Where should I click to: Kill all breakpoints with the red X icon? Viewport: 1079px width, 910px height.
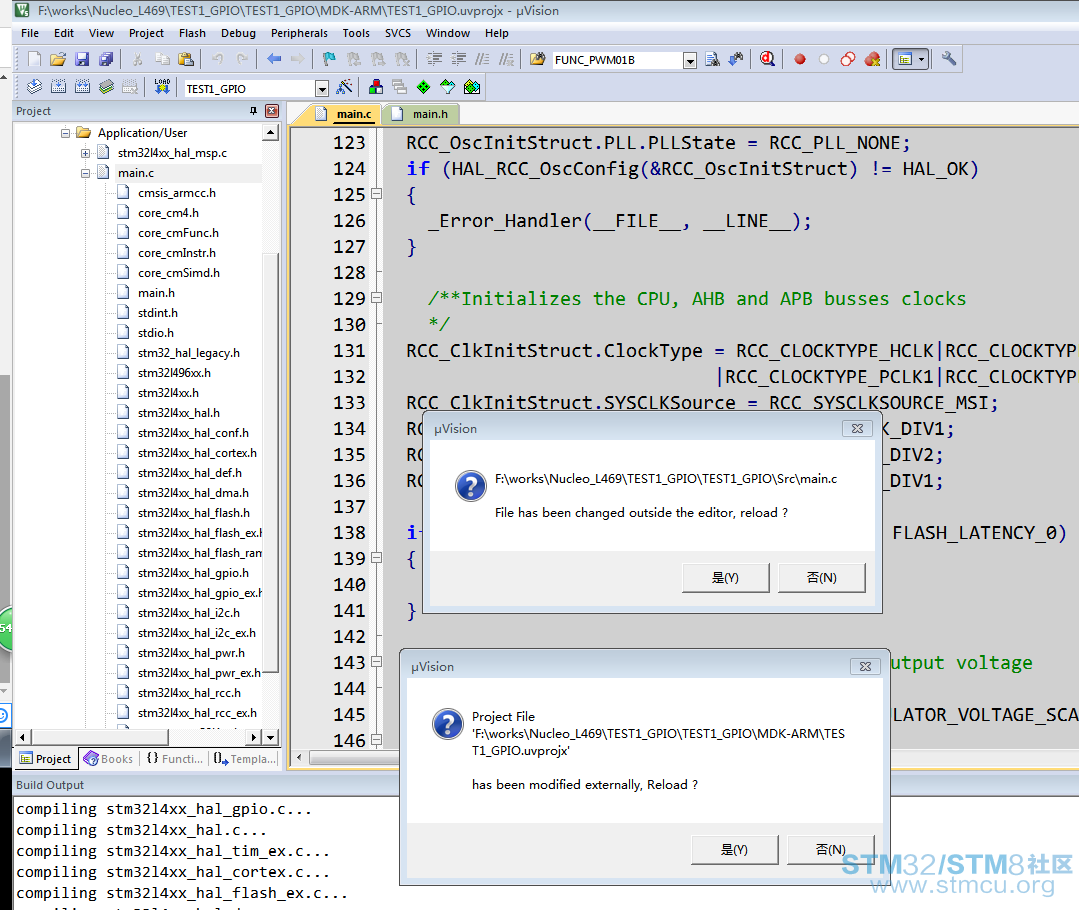click(873, 59)
